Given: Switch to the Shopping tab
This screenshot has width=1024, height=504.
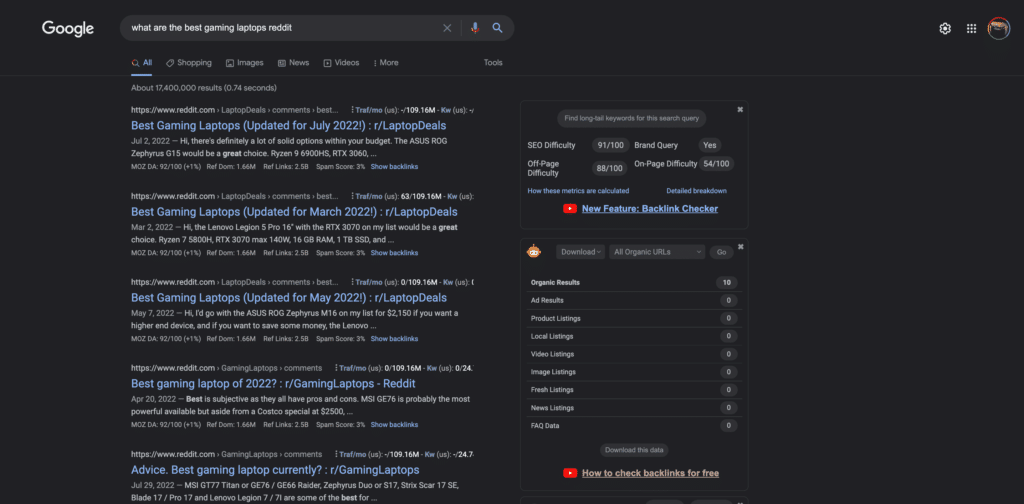Looking at the screenshot, I should pos(189,63).
